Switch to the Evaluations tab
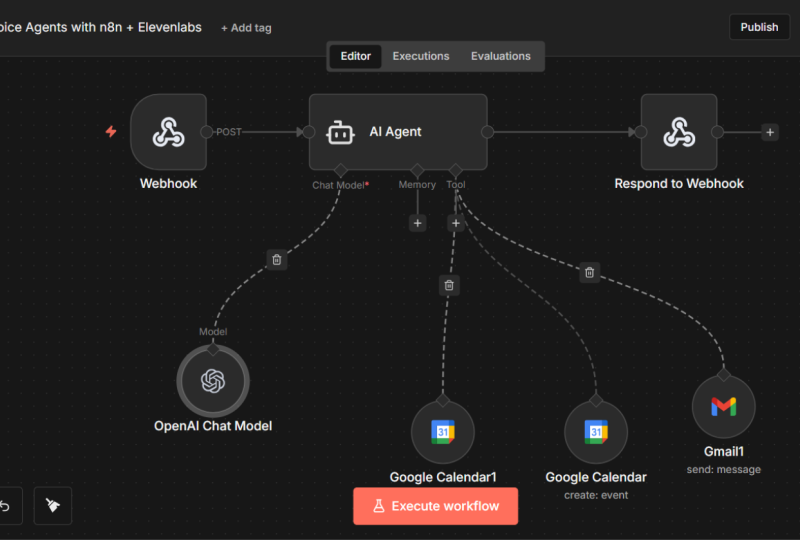The width and height of the screenshot is (800, 540). coord(501,56)
